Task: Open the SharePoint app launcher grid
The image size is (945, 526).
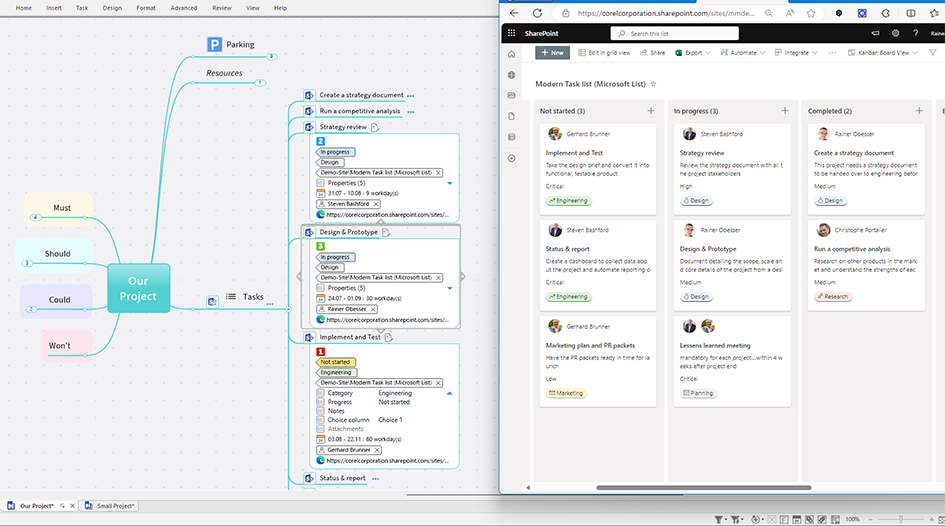Action: coord(512,33)
